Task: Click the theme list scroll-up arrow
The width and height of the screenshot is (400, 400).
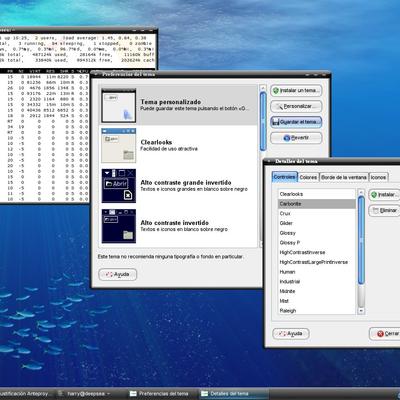Action: coord(263,88)
